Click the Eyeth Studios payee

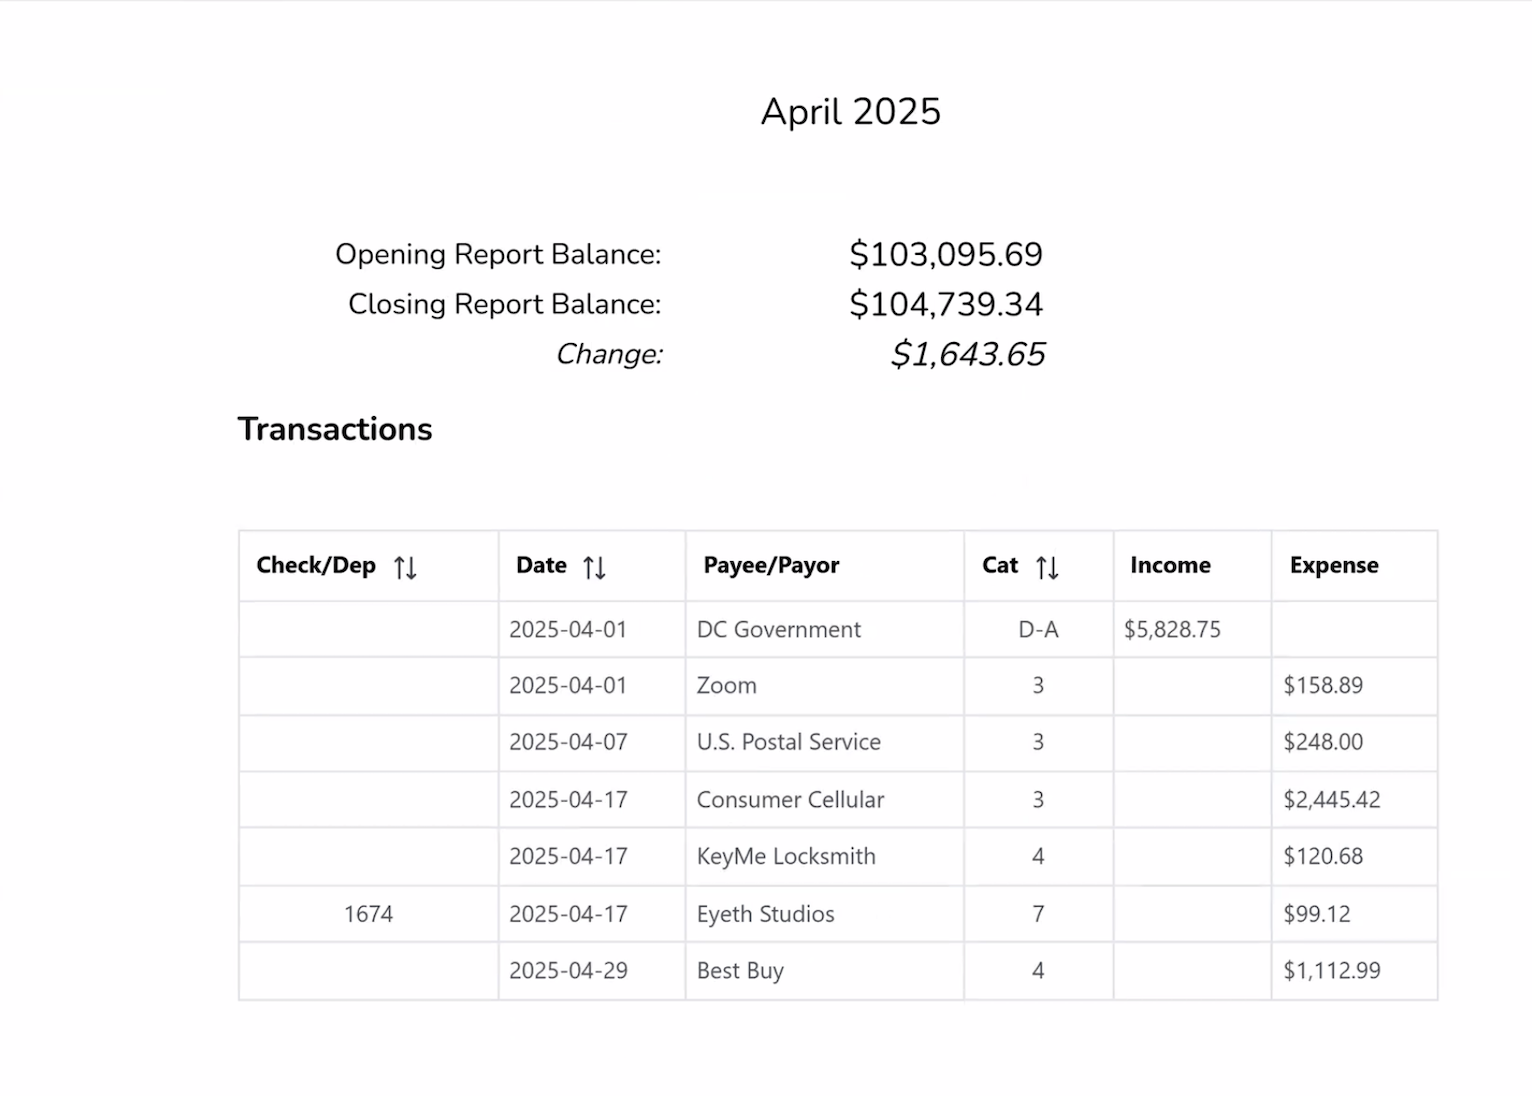pyautogui.click(x=765, y=914)
